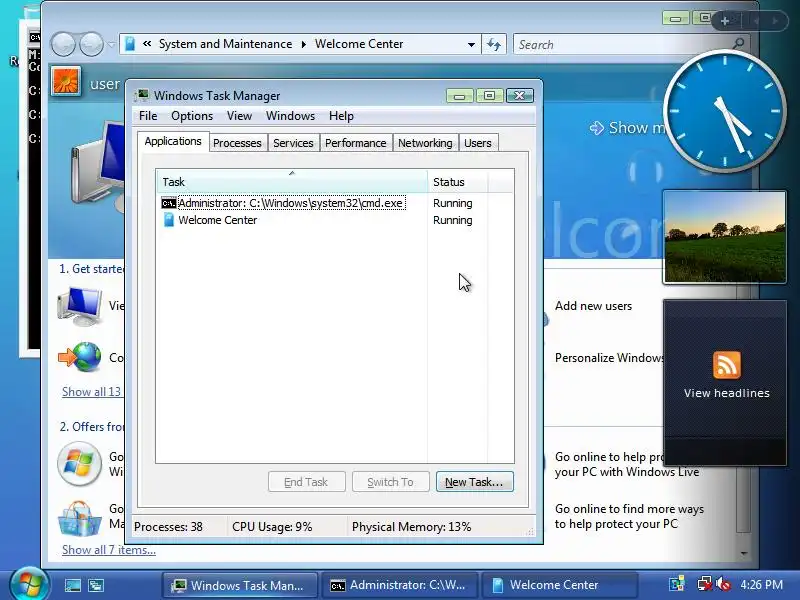Click the Windows Sidebar tray icon
The height and width of the screenshot is (600, 800).
tap(677, 584)
